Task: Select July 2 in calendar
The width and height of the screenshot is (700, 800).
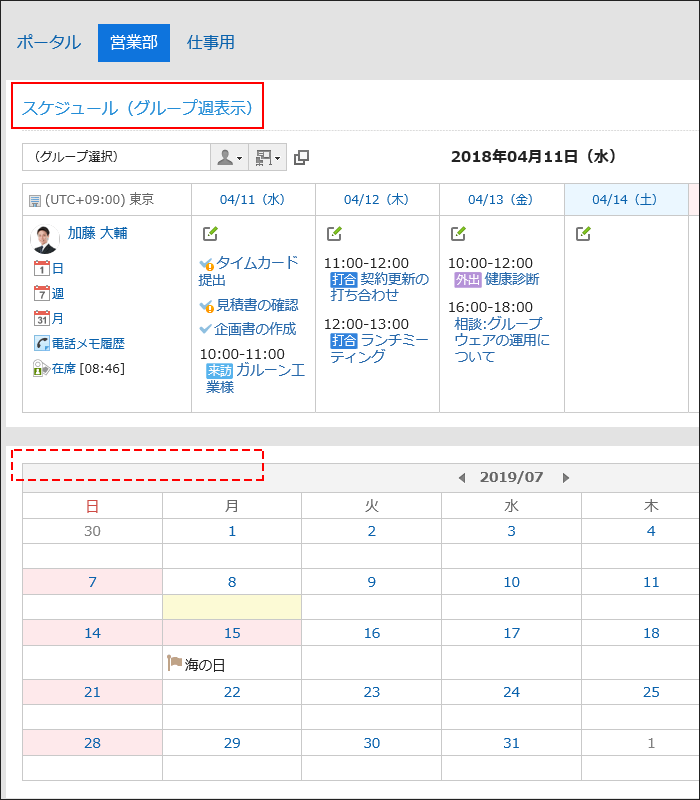Action: pyautogui.click(x=371, y=531)
